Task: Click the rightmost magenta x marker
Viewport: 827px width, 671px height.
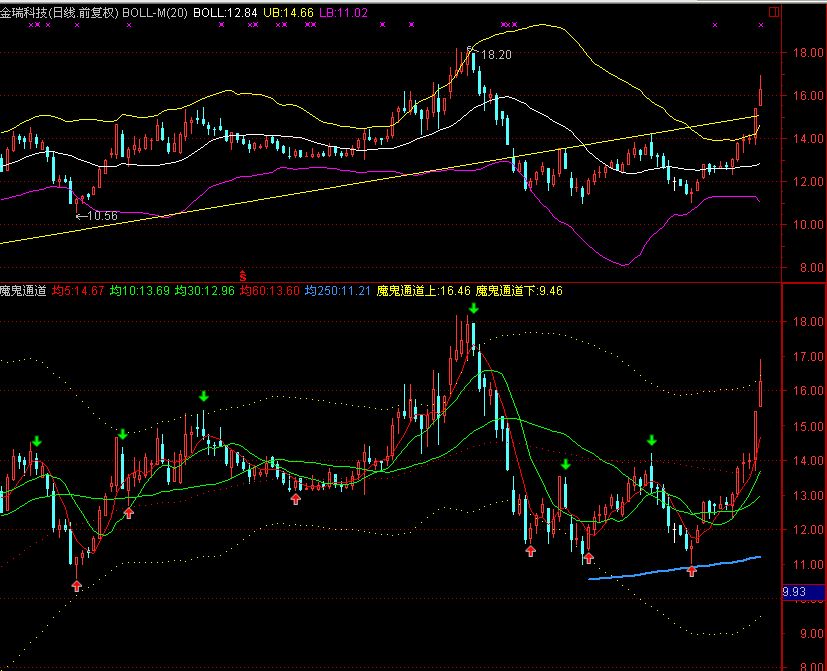Action: 761,25
